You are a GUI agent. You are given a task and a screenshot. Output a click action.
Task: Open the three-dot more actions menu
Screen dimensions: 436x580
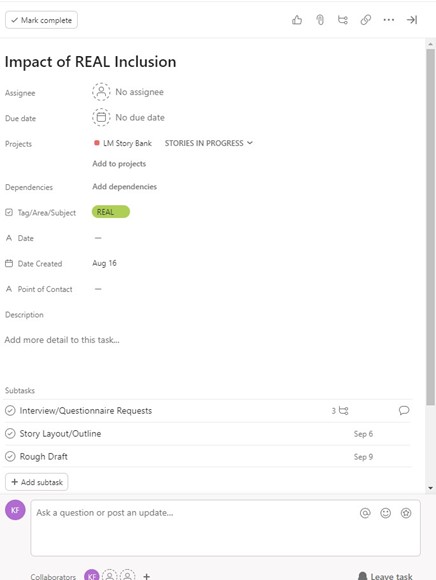click(x=389, y=20)
